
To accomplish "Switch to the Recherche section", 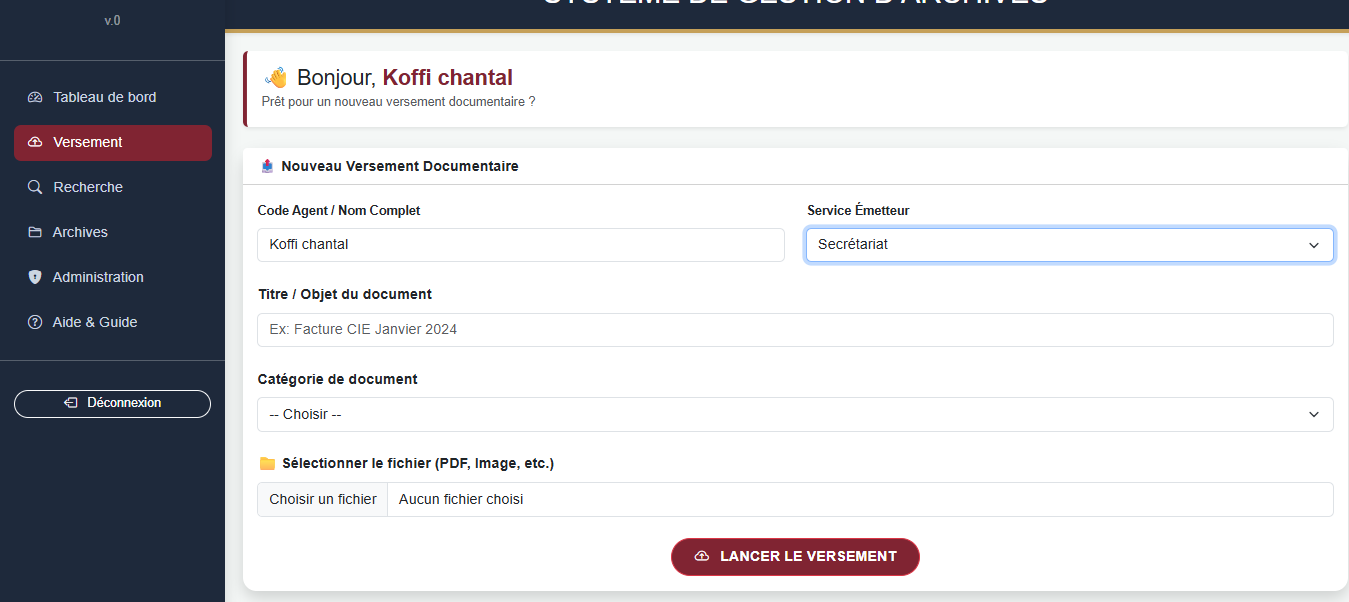I will 88,187.
